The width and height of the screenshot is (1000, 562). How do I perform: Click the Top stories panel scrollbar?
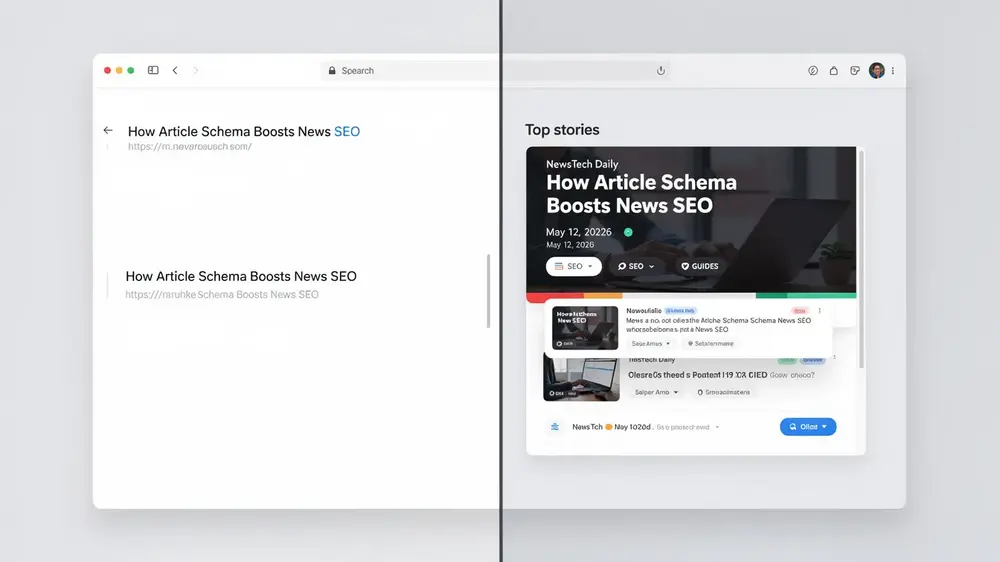tap(861, 258)
